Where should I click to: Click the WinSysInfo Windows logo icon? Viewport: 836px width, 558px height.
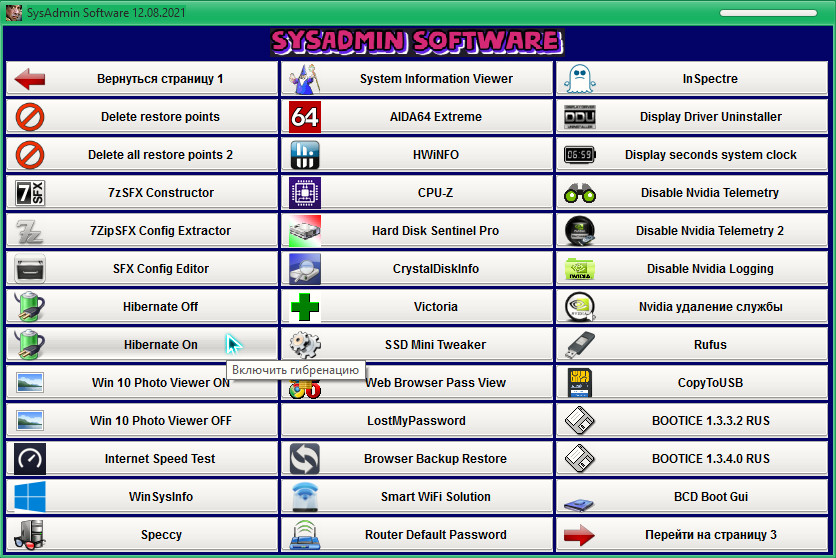point(30,497)
